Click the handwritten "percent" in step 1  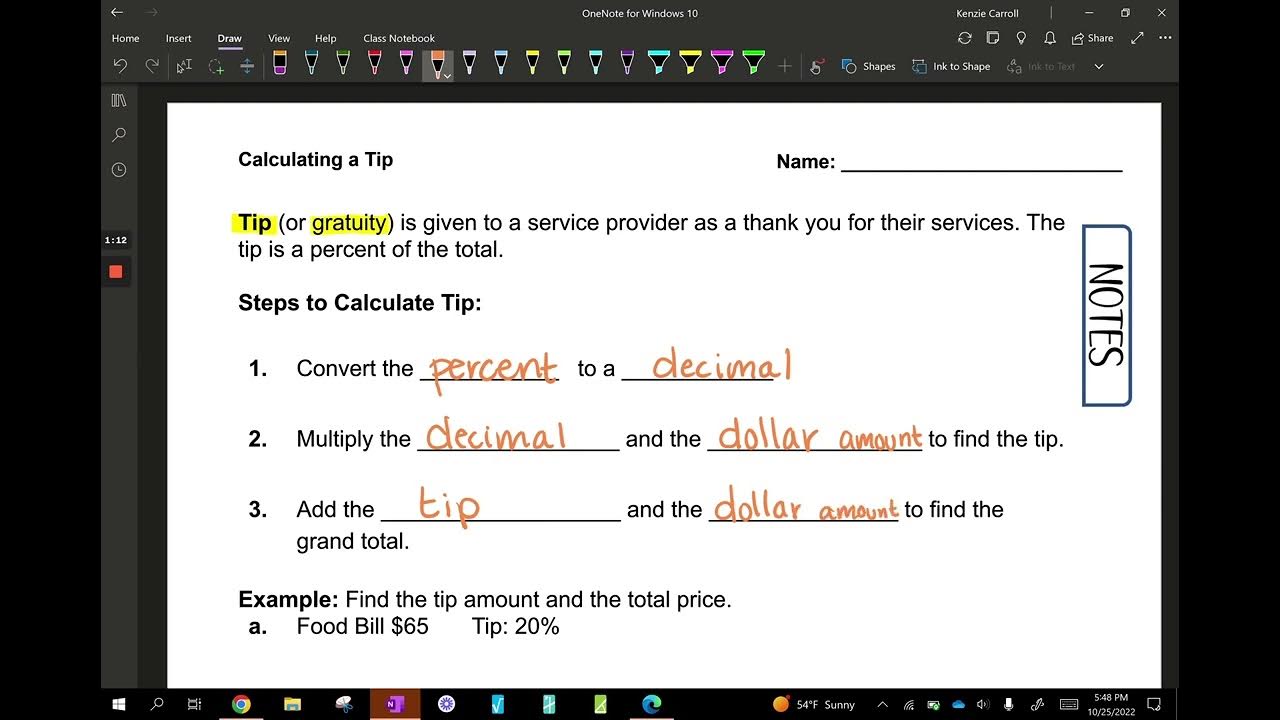point(492,370)
